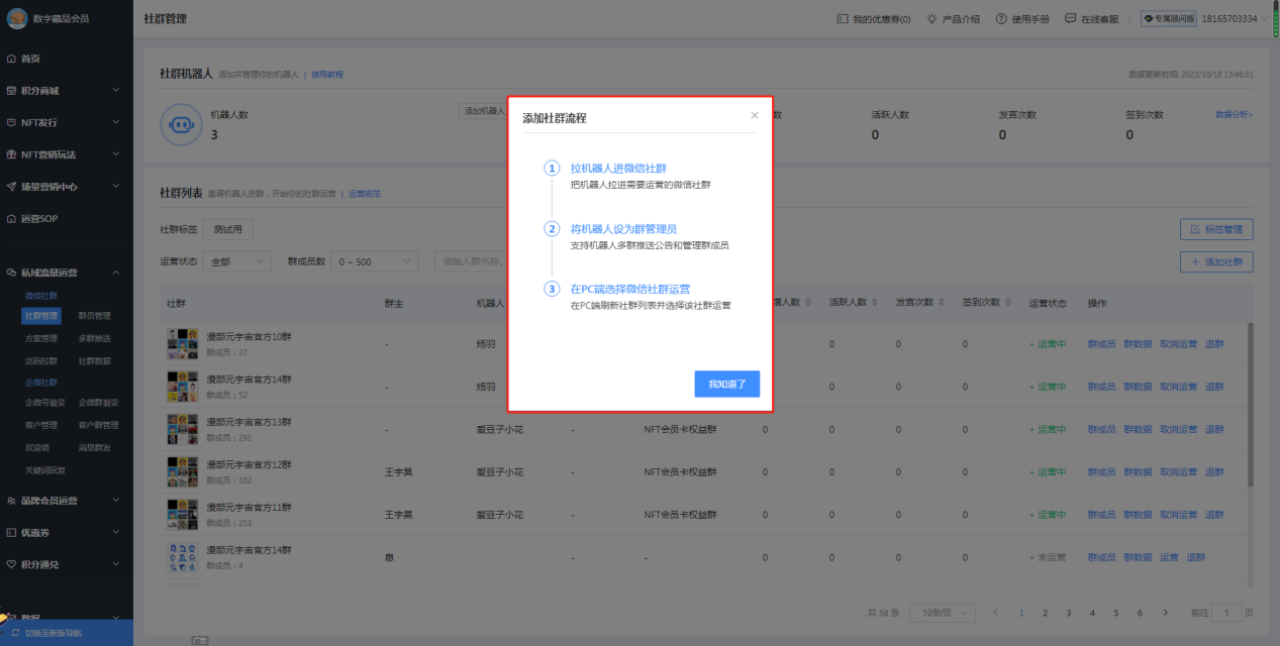Select 群员管理 in sidebar submenu
This screenshot has height=646, width=1280.
click(94, 316)
